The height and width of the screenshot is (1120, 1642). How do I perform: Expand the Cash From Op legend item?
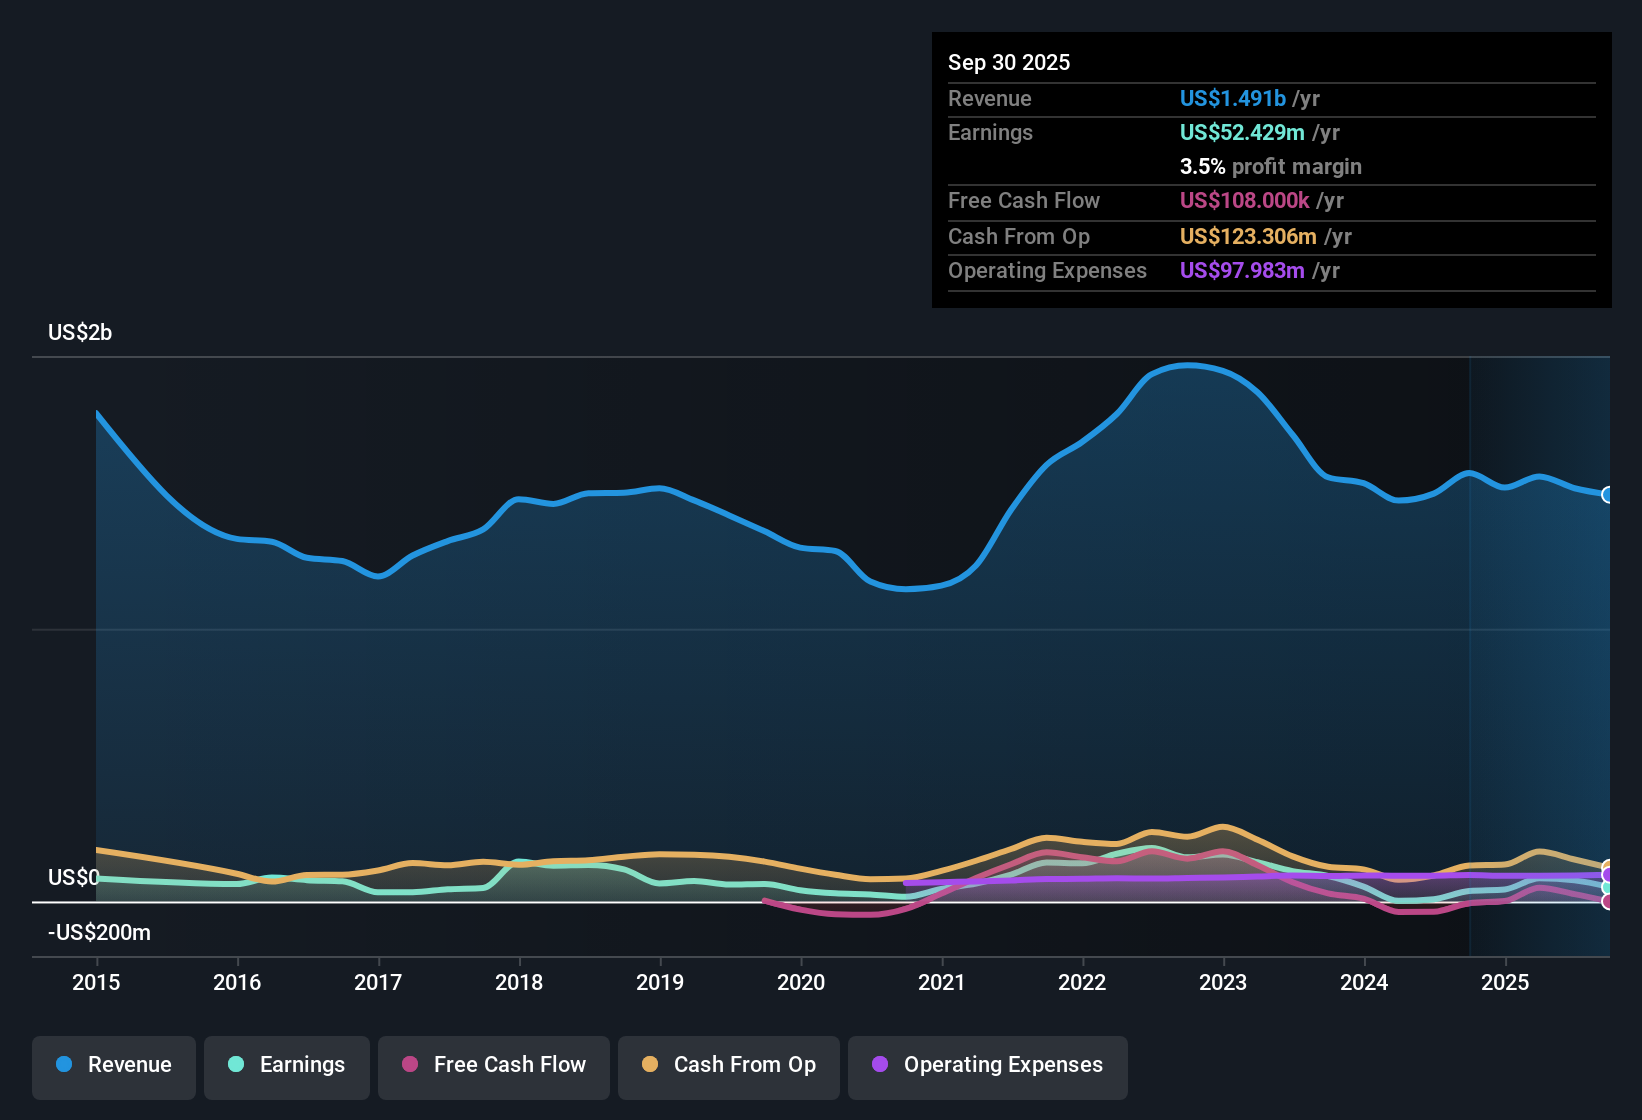(728, 1065)
